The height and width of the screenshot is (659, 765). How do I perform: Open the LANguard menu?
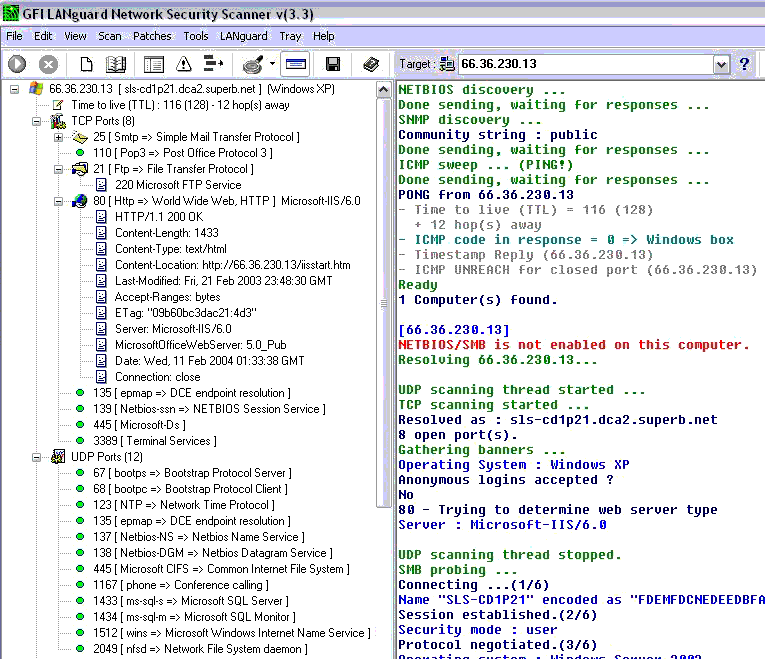[x=243, y=36]
